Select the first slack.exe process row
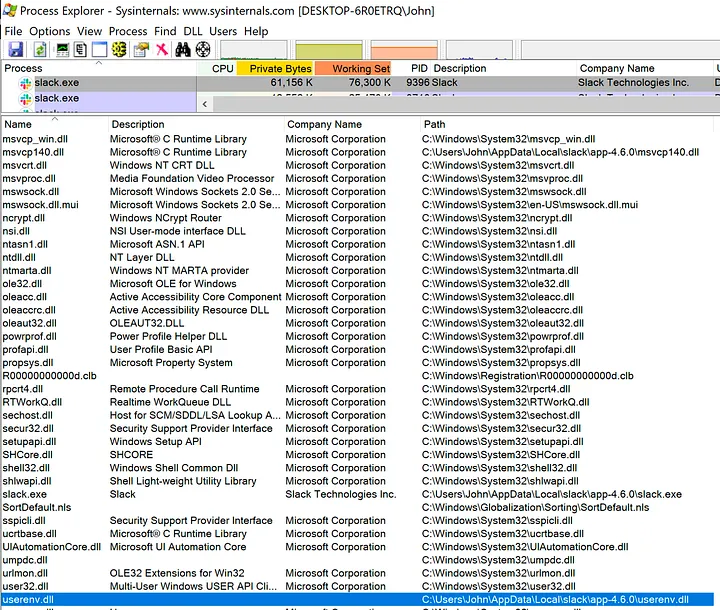The width and height of the screenshot is (720, 610). (56, 83)
